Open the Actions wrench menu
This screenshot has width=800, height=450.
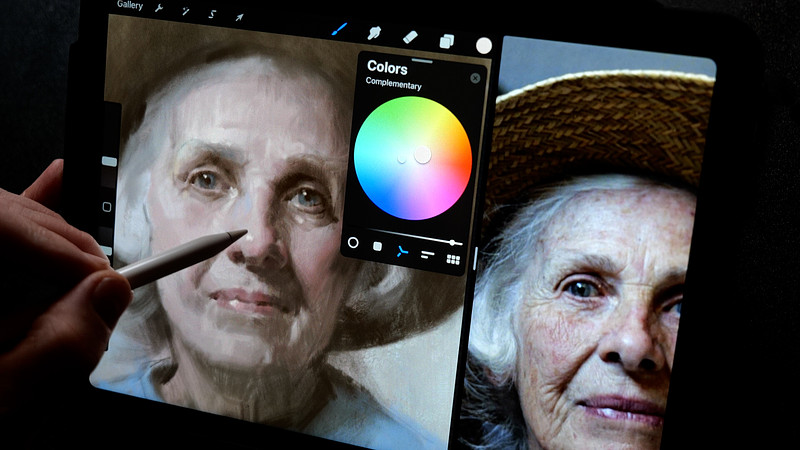point(159,8)
